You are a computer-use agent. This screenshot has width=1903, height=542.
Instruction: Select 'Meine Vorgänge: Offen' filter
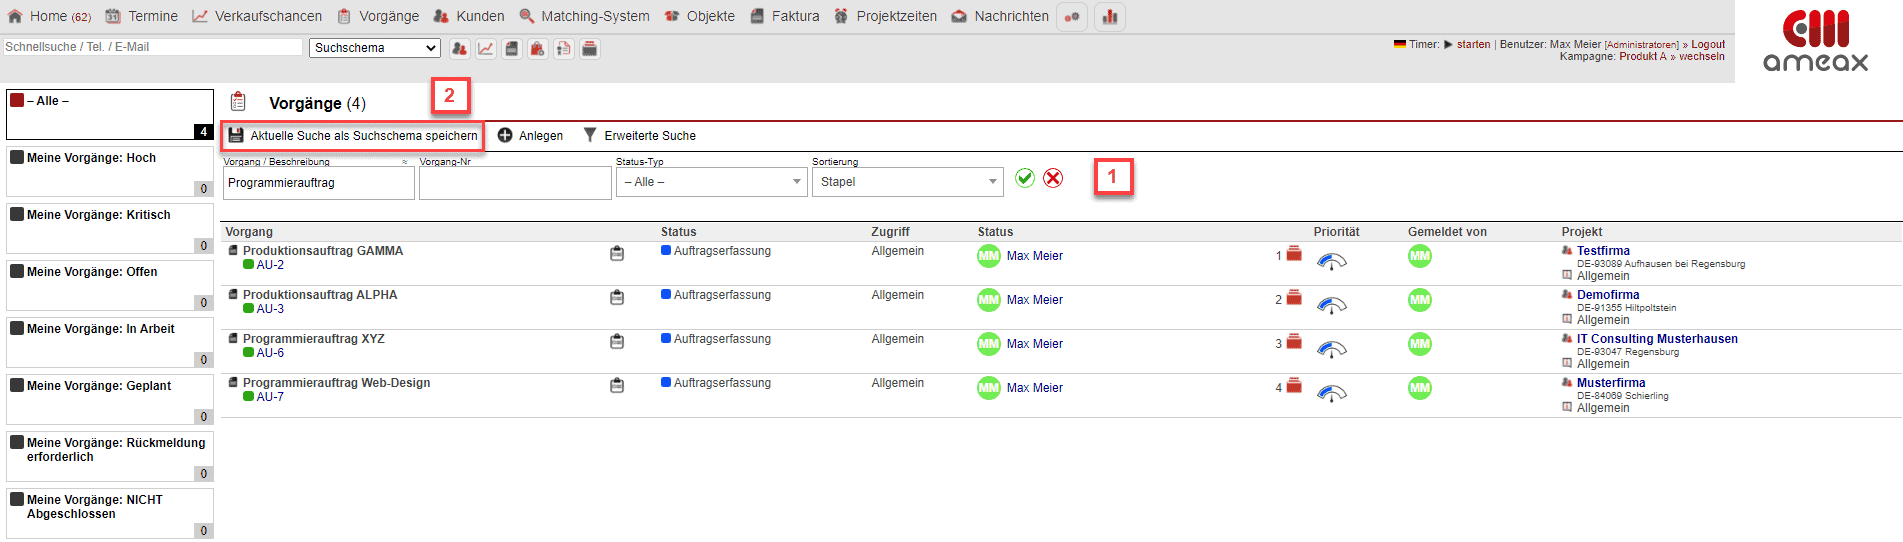point(109,285)
